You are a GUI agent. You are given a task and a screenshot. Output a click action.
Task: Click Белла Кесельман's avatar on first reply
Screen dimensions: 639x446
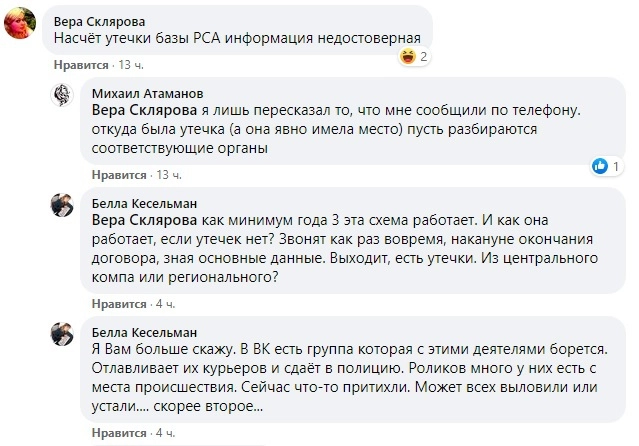tap(63, 206)
